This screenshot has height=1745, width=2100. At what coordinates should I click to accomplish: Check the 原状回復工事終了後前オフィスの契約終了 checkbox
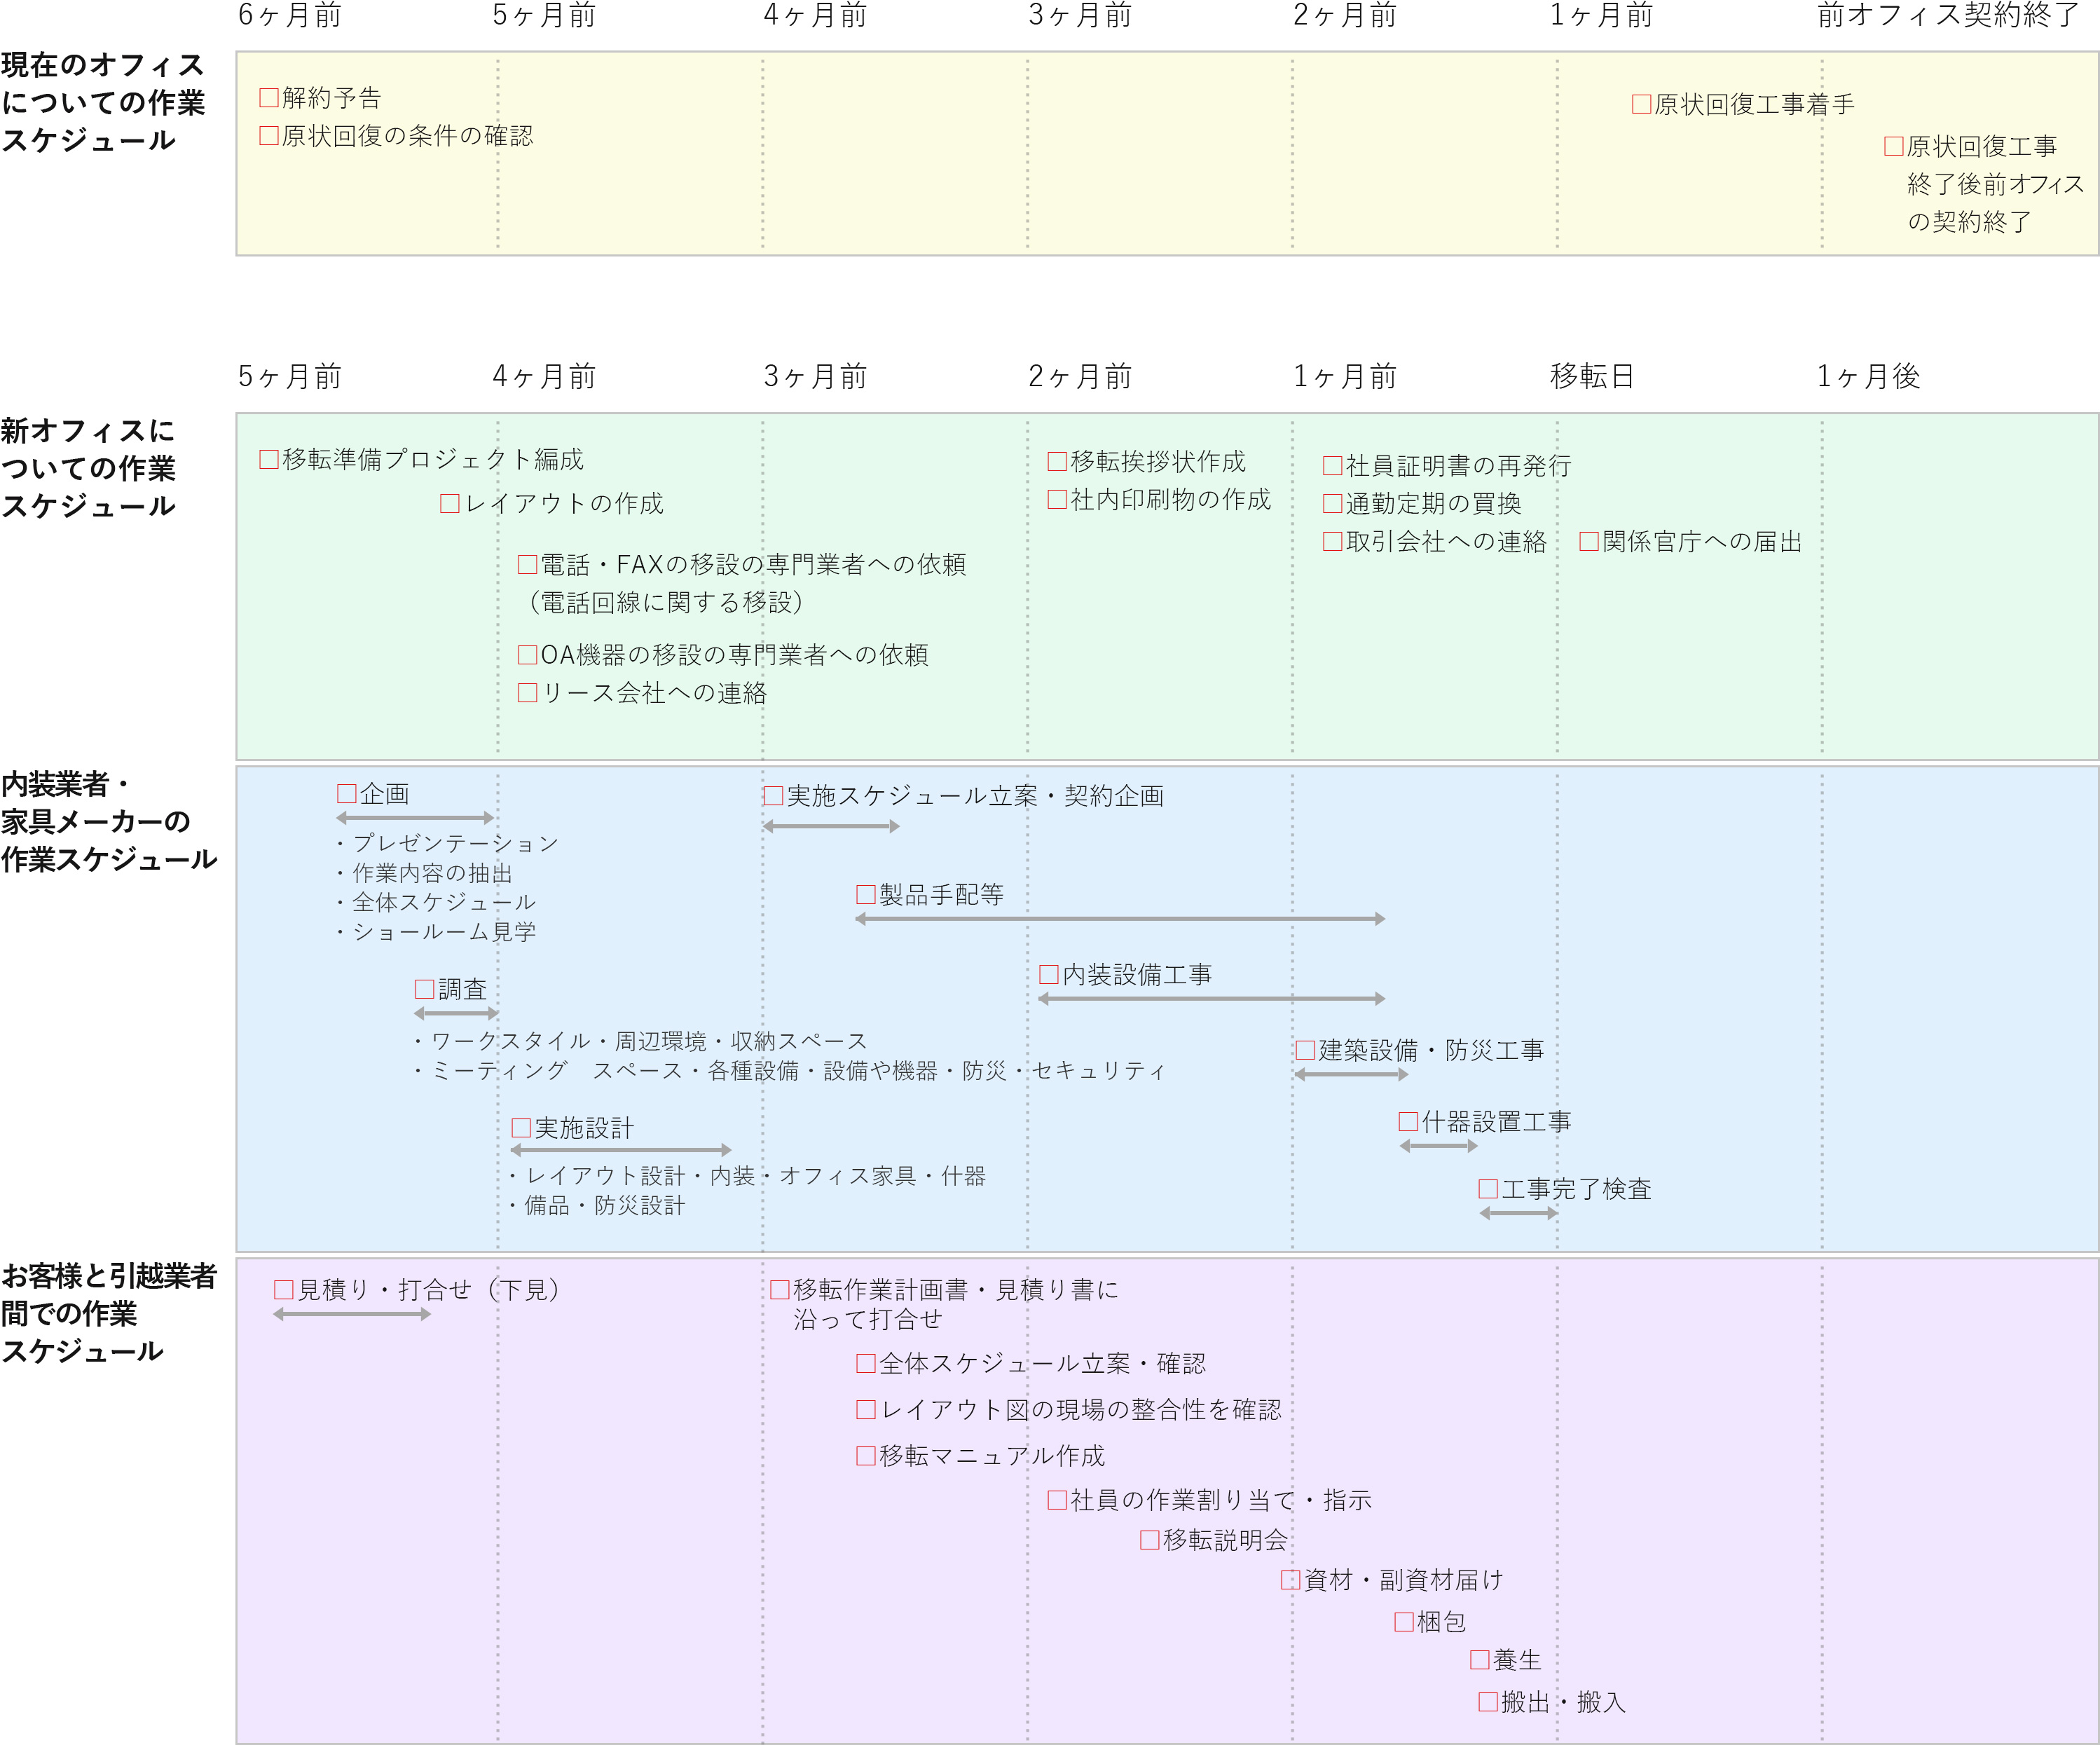pos(1894,146)
